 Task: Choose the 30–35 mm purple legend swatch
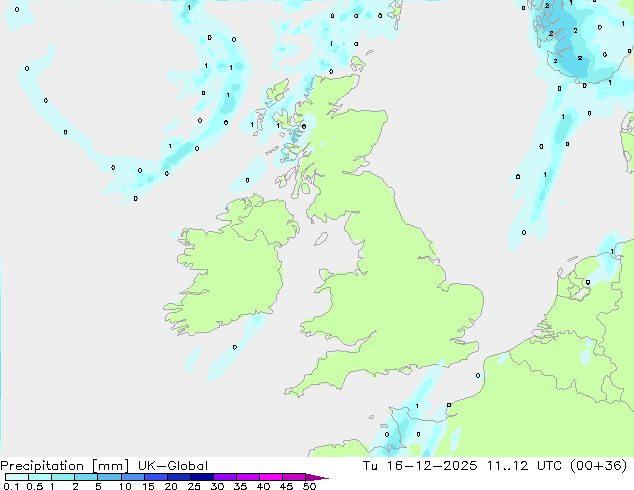point(225,477)
